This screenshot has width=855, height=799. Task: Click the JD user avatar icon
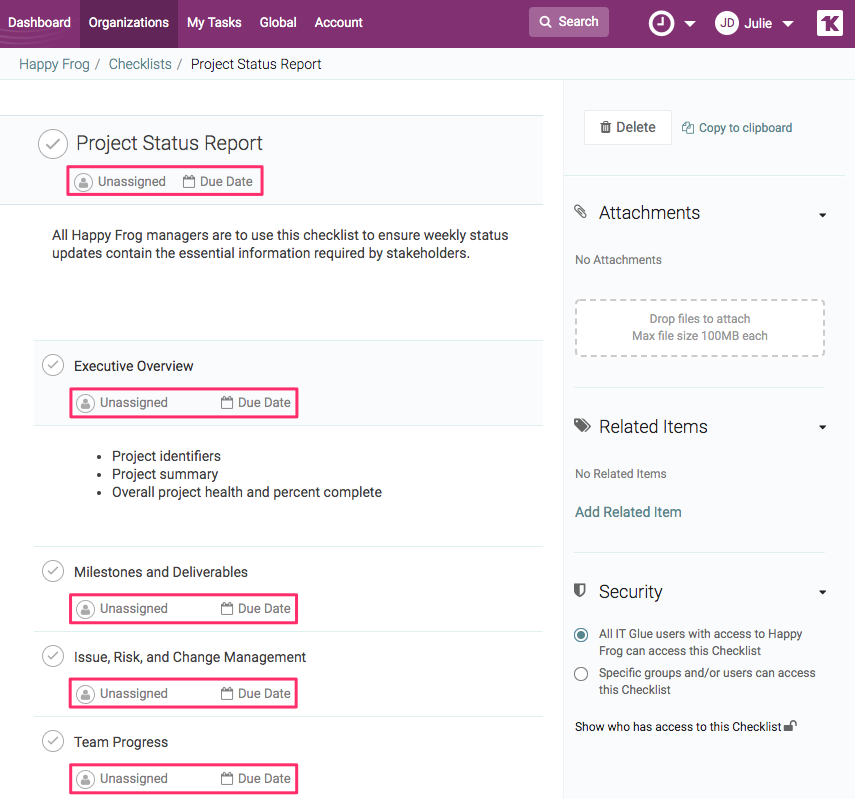pos(727,23)
